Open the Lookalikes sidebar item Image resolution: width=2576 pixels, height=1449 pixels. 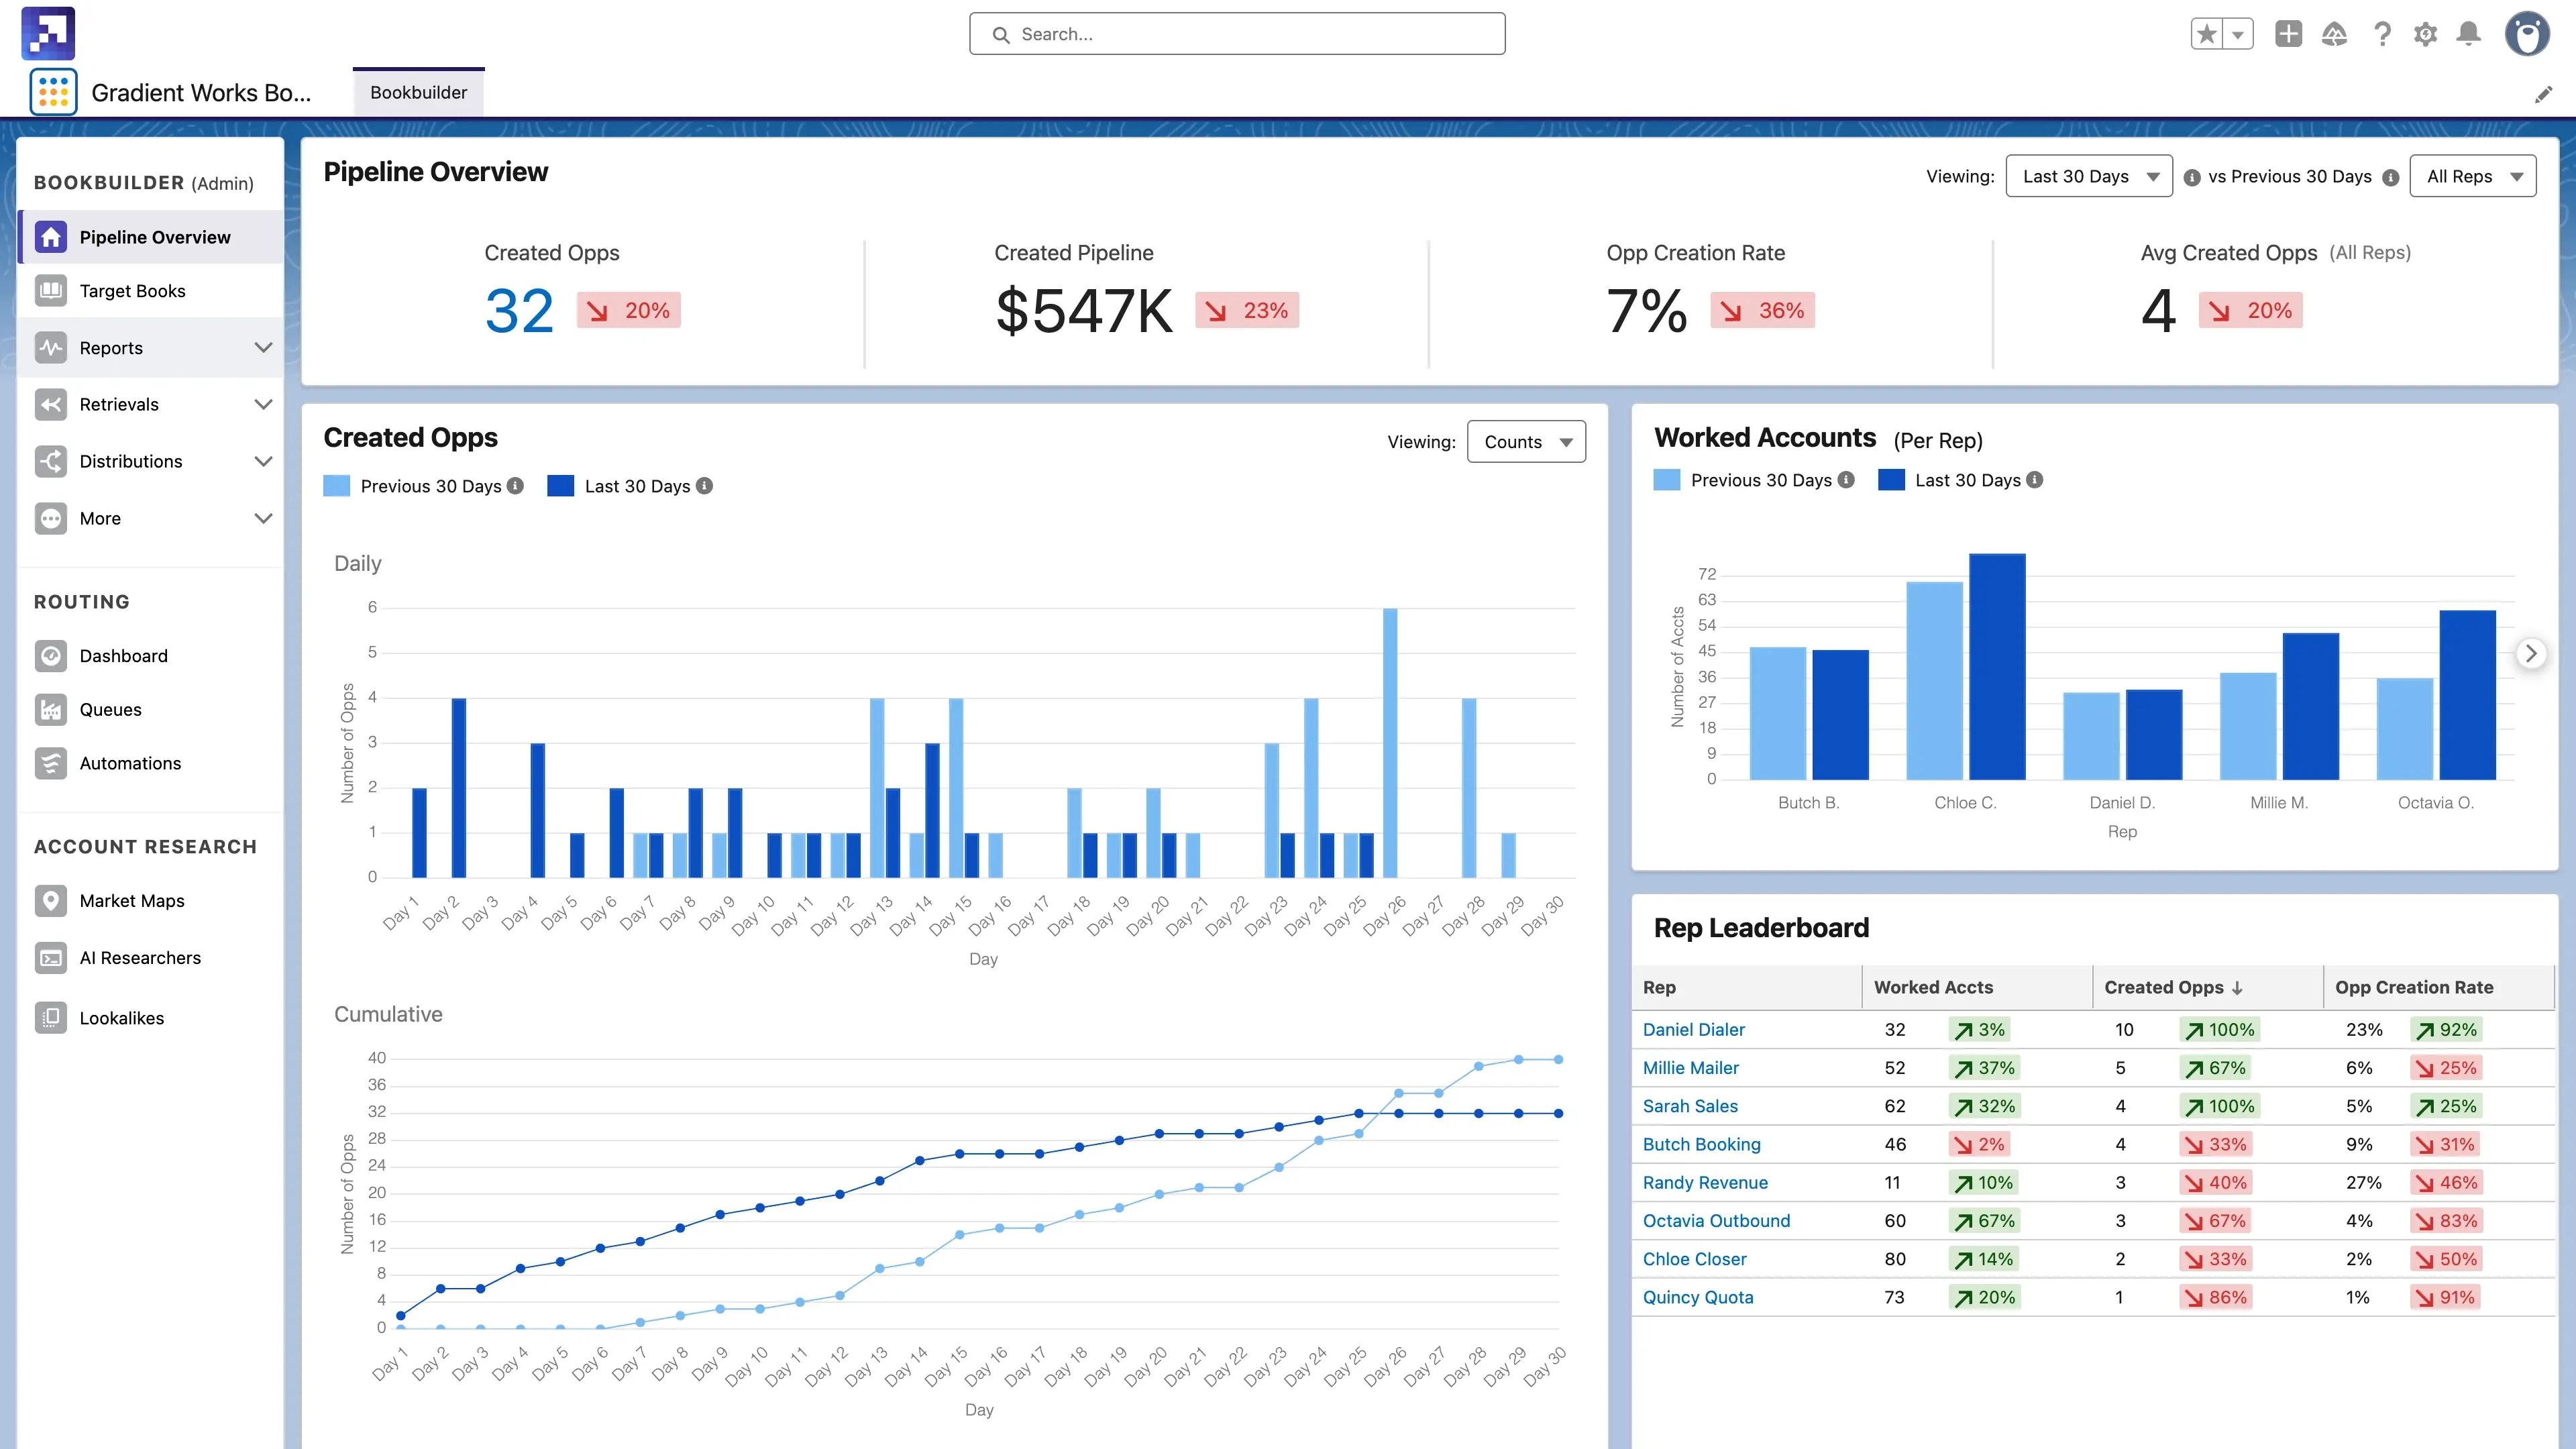(121, 1018)
